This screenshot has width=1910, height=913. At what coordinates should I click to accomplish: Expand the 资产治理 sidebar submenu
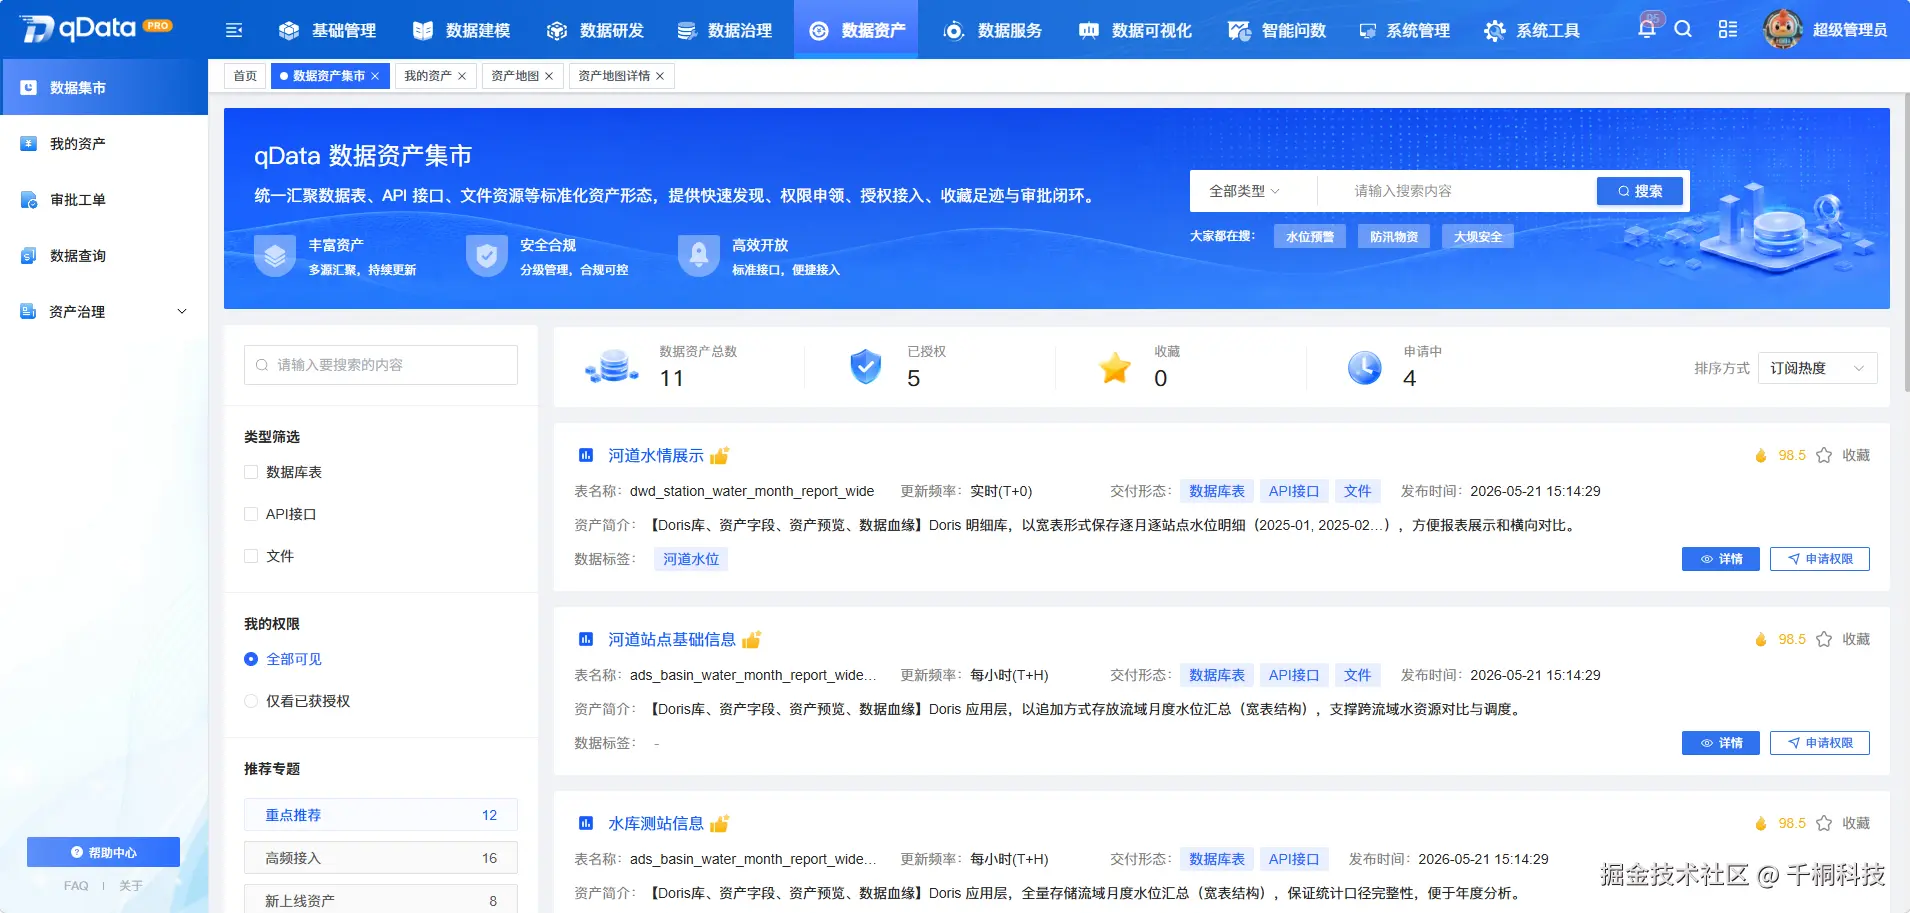coord(182,312)
